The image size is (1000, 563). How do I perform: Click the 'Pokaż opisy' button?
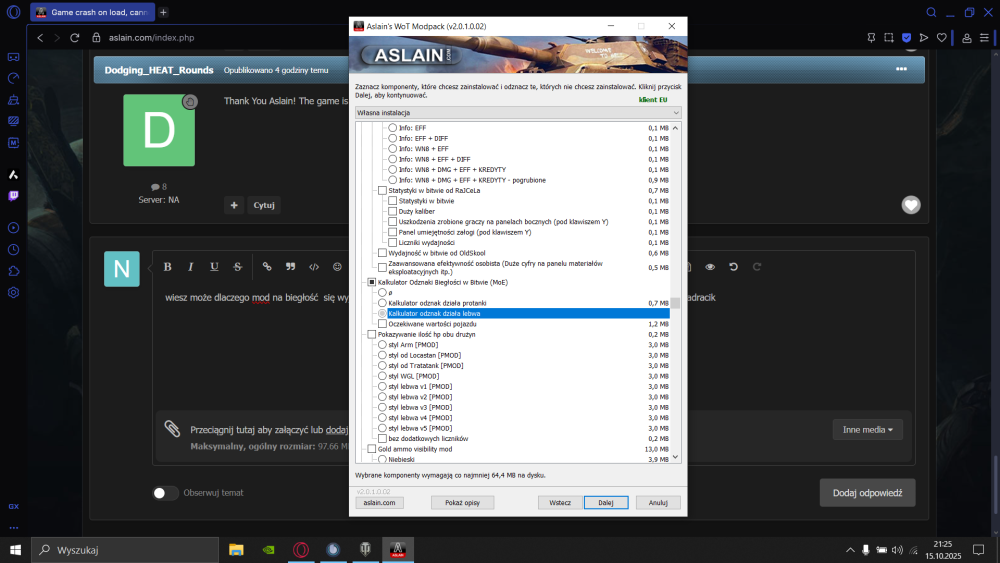click(x=462, y=502)
